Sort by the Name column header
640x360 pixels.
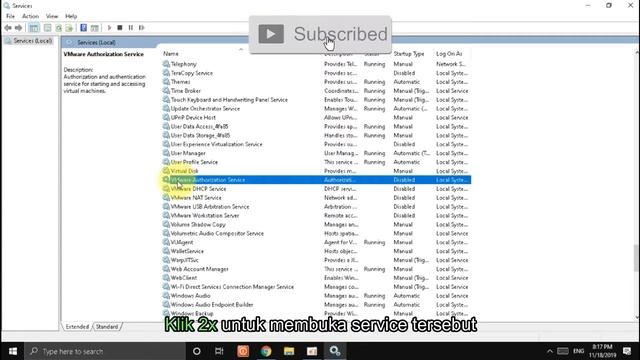(x=171, y=54)
